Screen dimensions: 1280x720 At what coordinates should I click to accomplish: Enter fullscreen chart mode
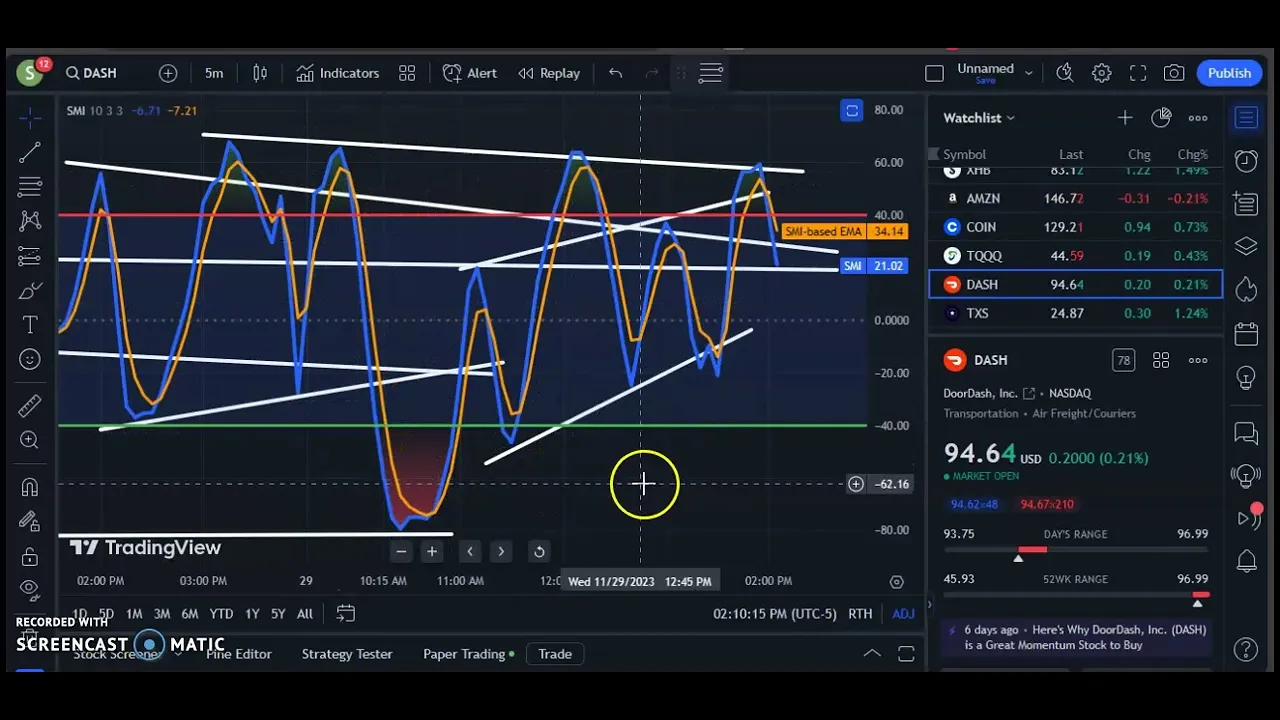pos(1138,73)
